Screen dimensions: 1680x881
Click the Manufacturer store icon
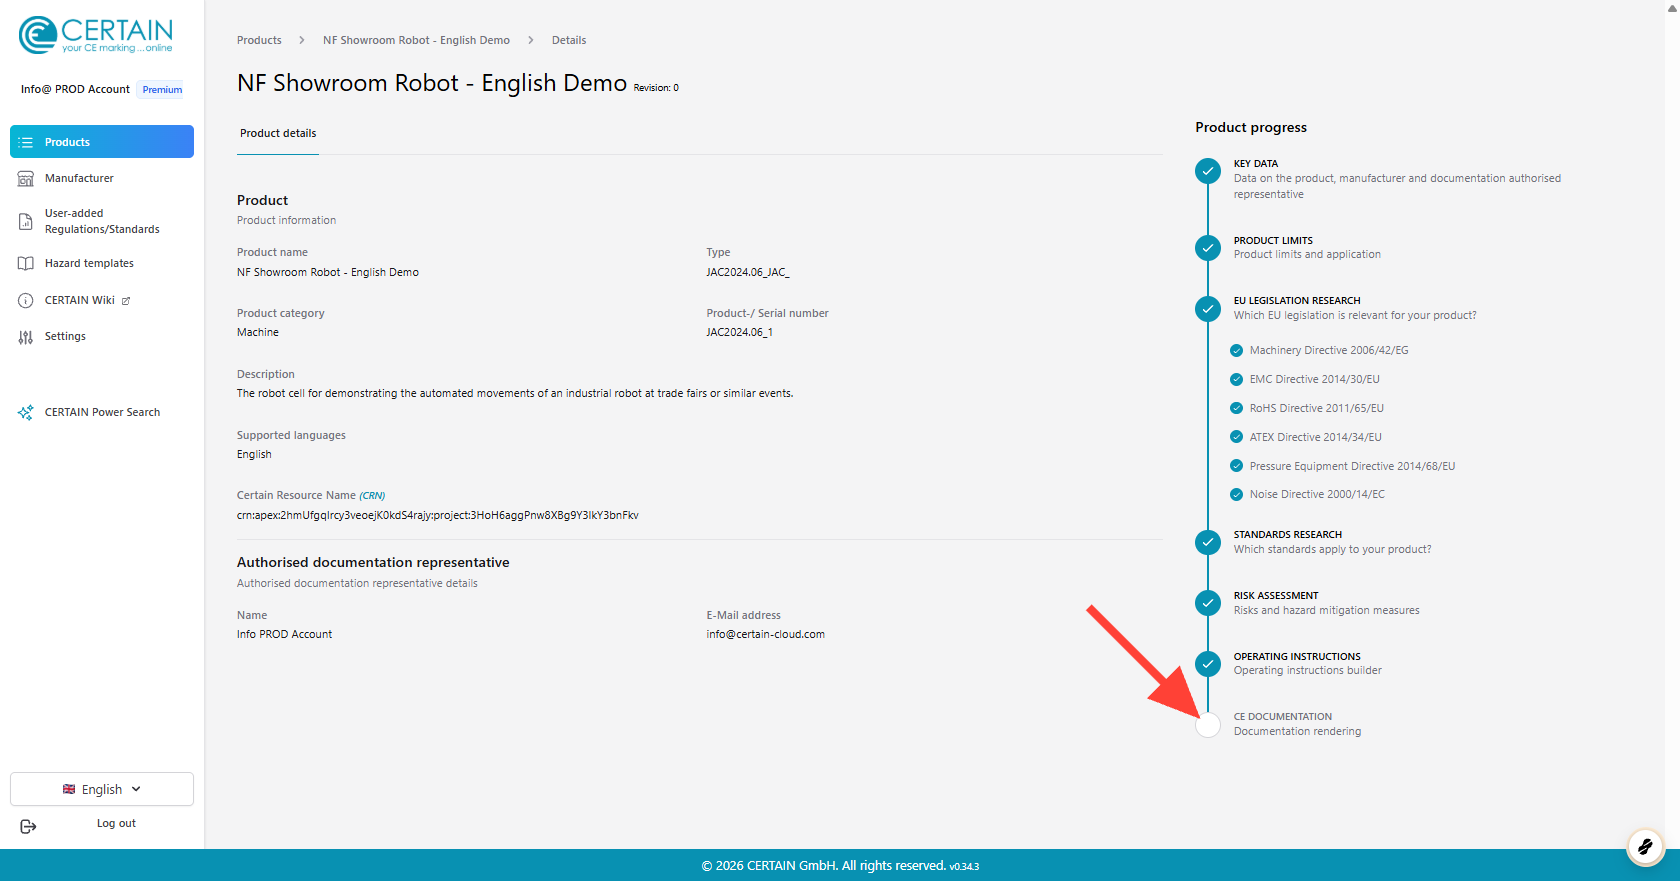26,179
